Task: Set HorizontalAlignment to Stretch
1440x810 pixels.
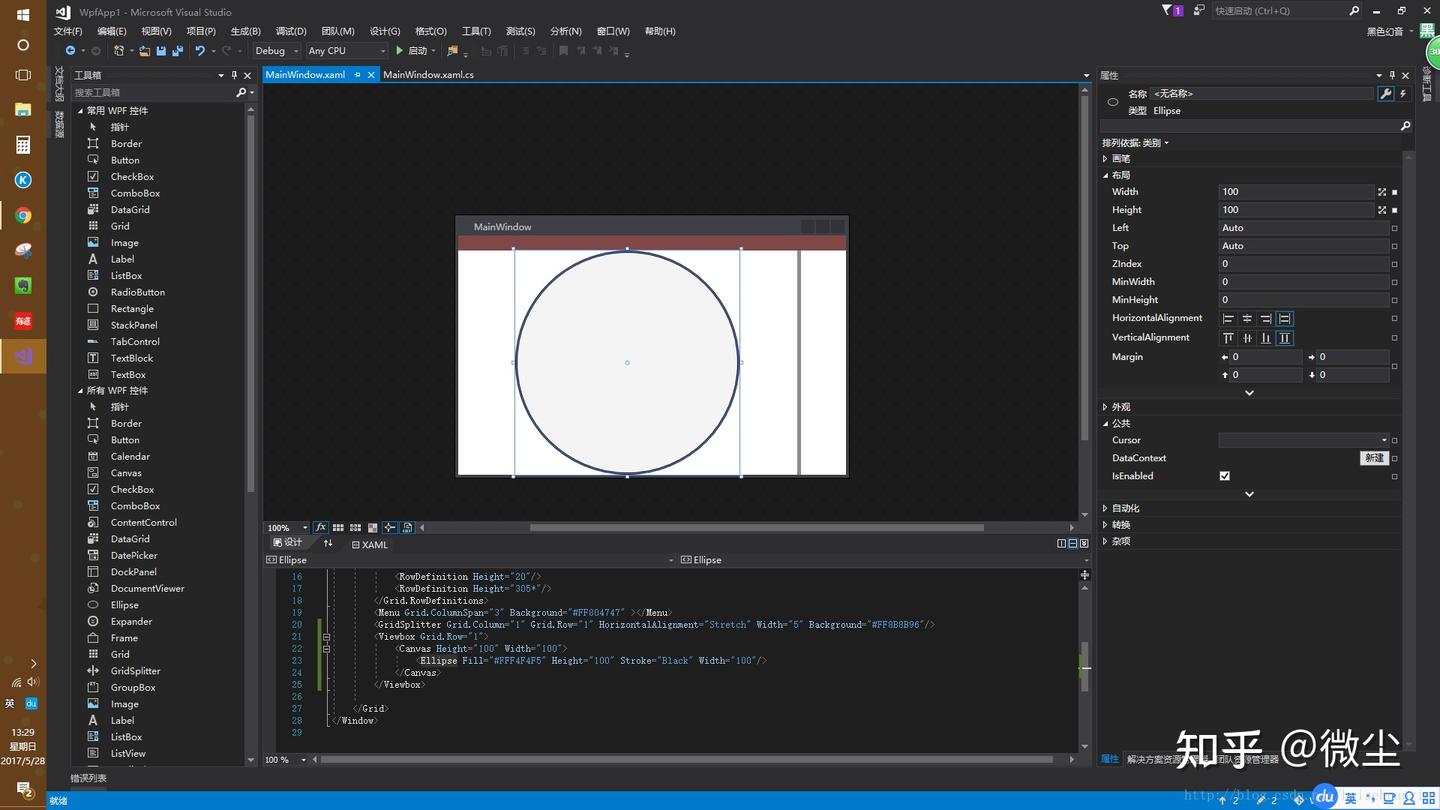Action: [x=1285, y=319]
